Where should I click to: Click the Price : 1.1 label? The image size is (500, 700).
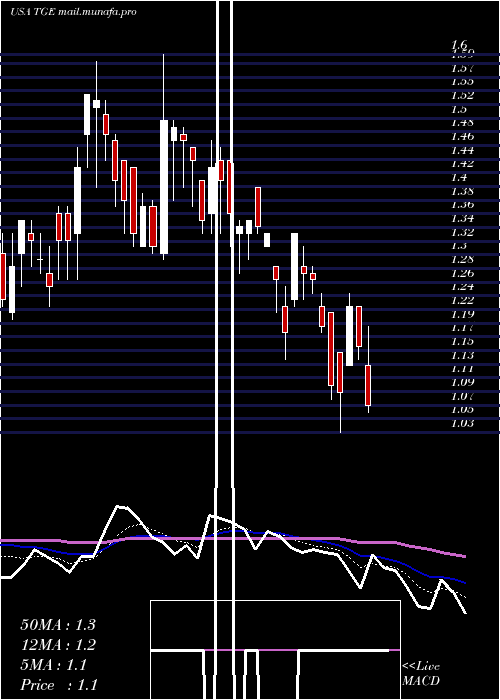click(x=59, y=685)
